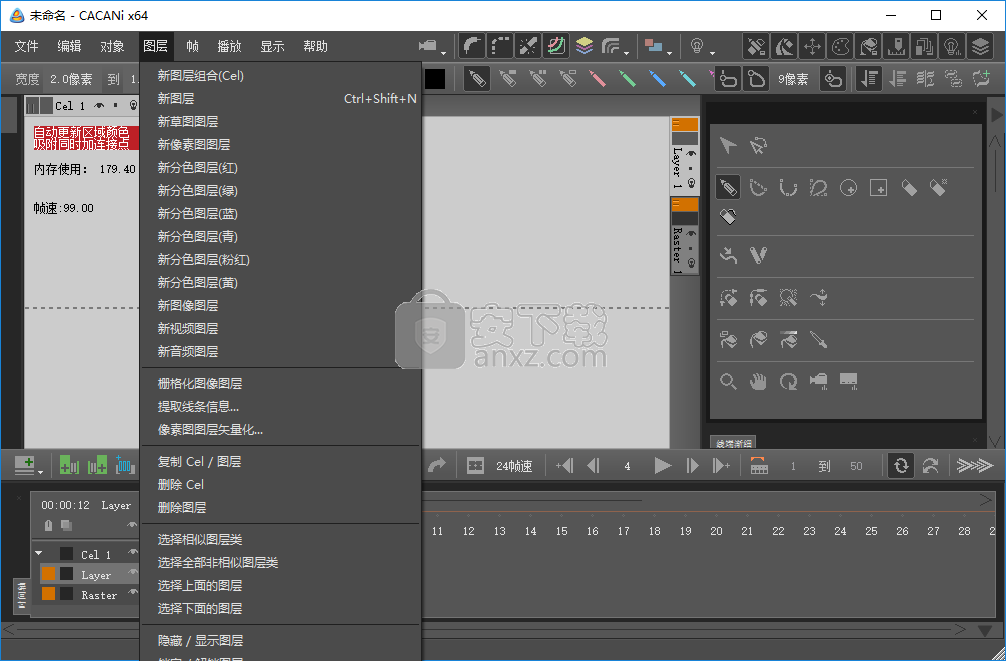Click the 2.0像素 width field
The height and width of the screenshot is (661, 1006).
click(x=71, y=79)
